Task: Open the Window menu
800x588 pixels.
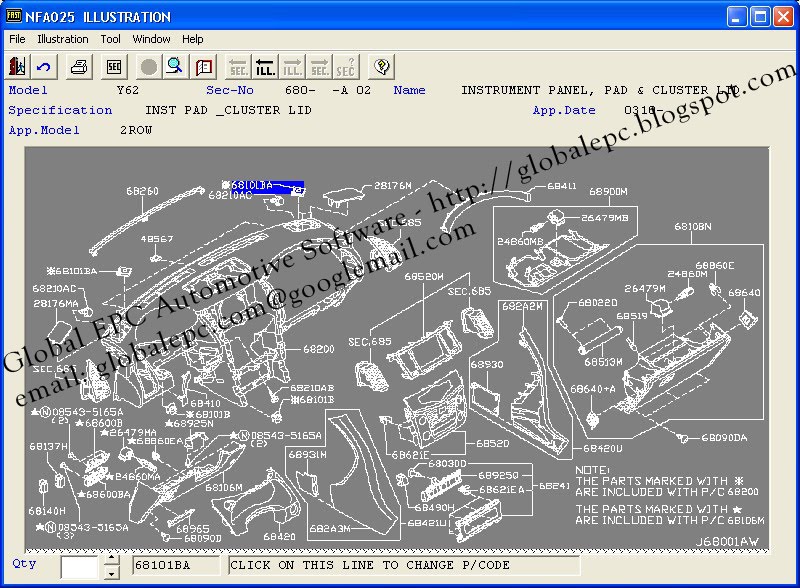Action: [x=152, y=39]
